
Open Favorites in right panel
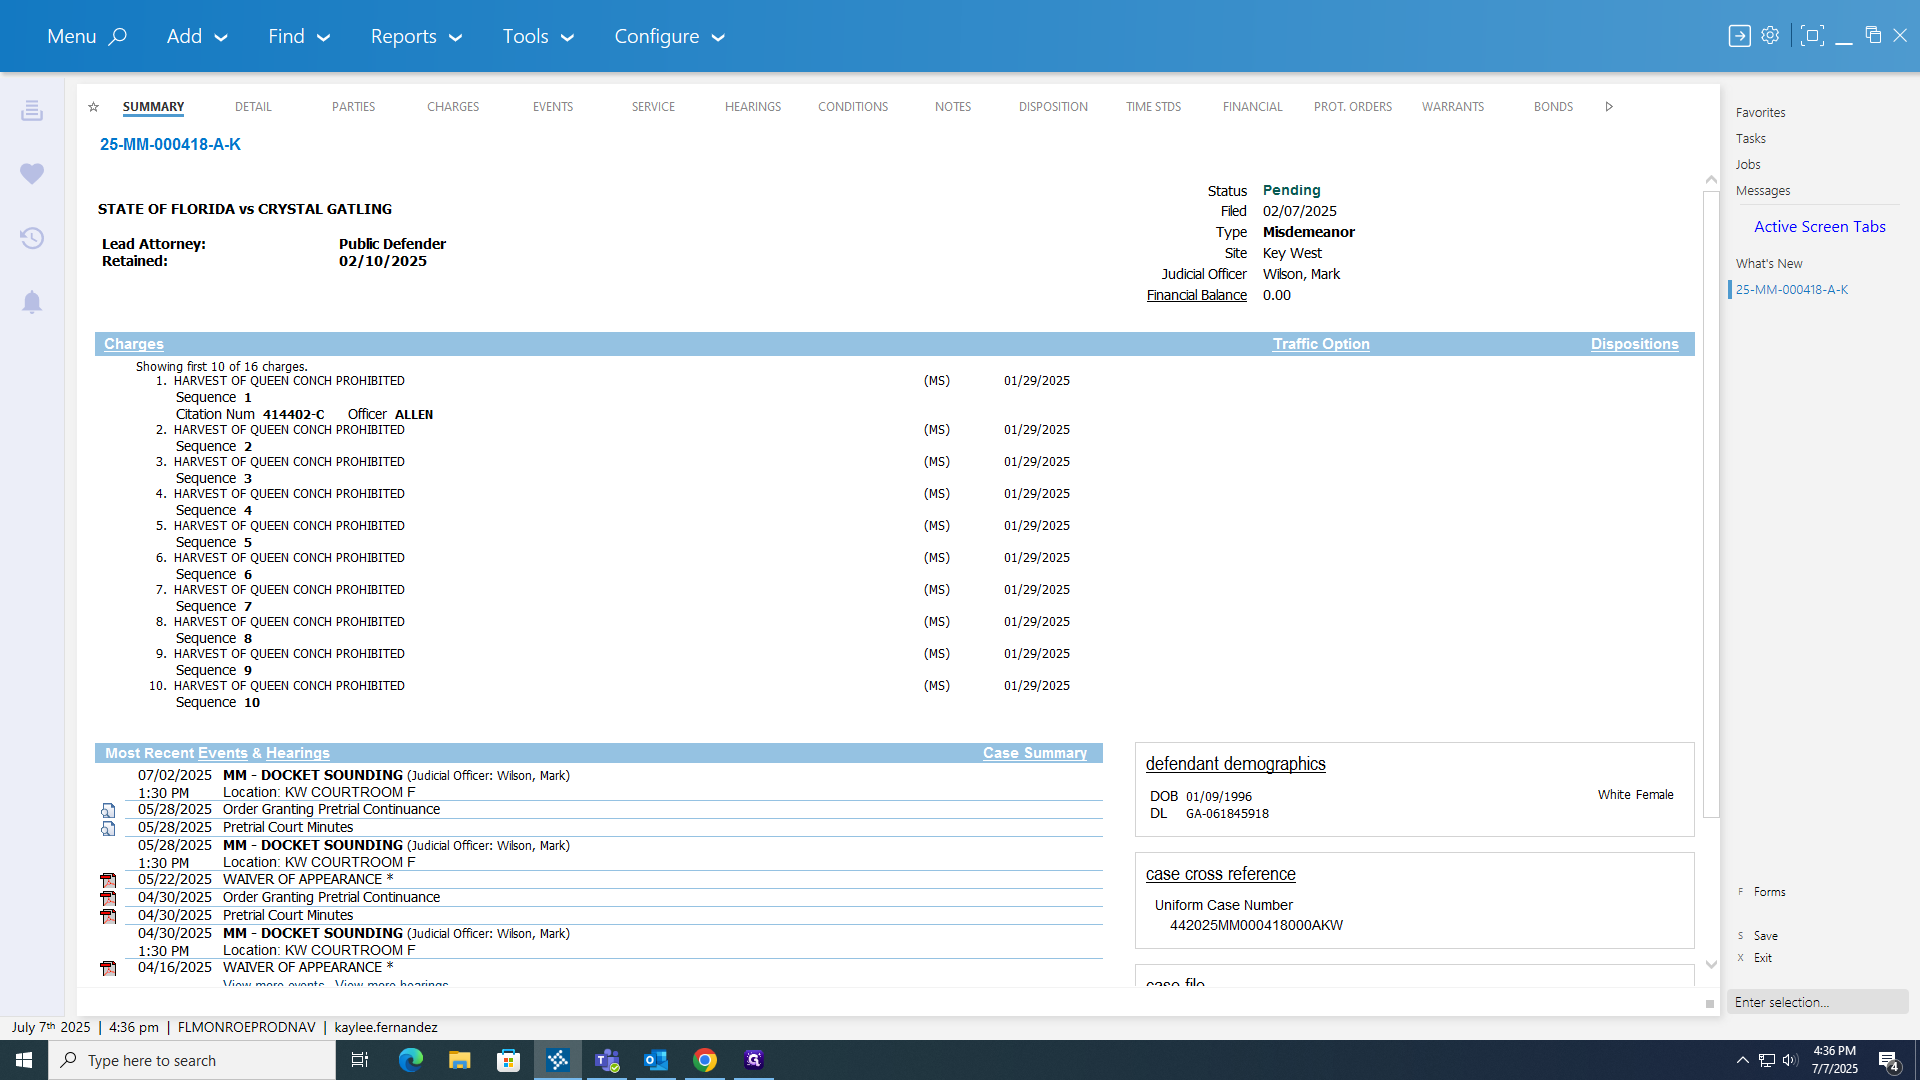pyautogui.click(x=1760, y=113)
